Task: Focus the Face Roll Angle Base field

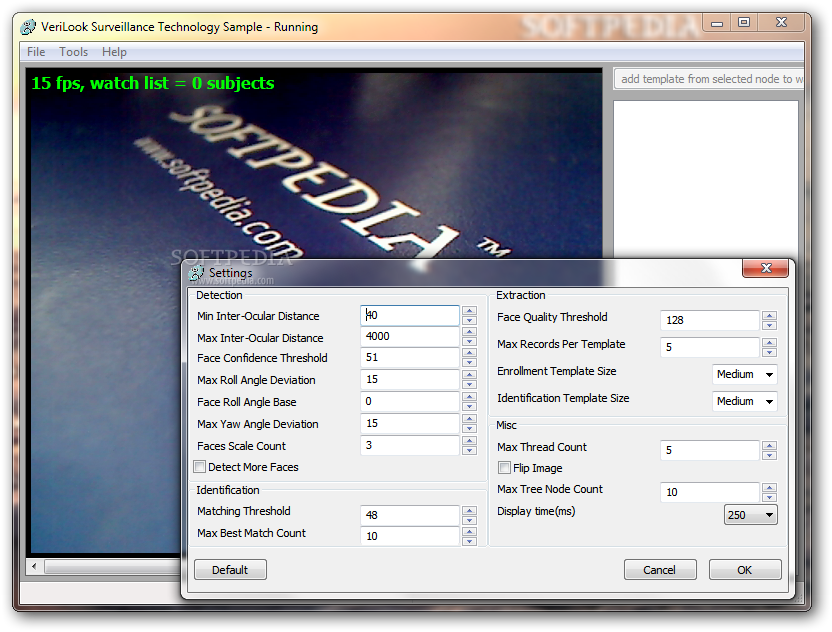Action: [410, 402]
